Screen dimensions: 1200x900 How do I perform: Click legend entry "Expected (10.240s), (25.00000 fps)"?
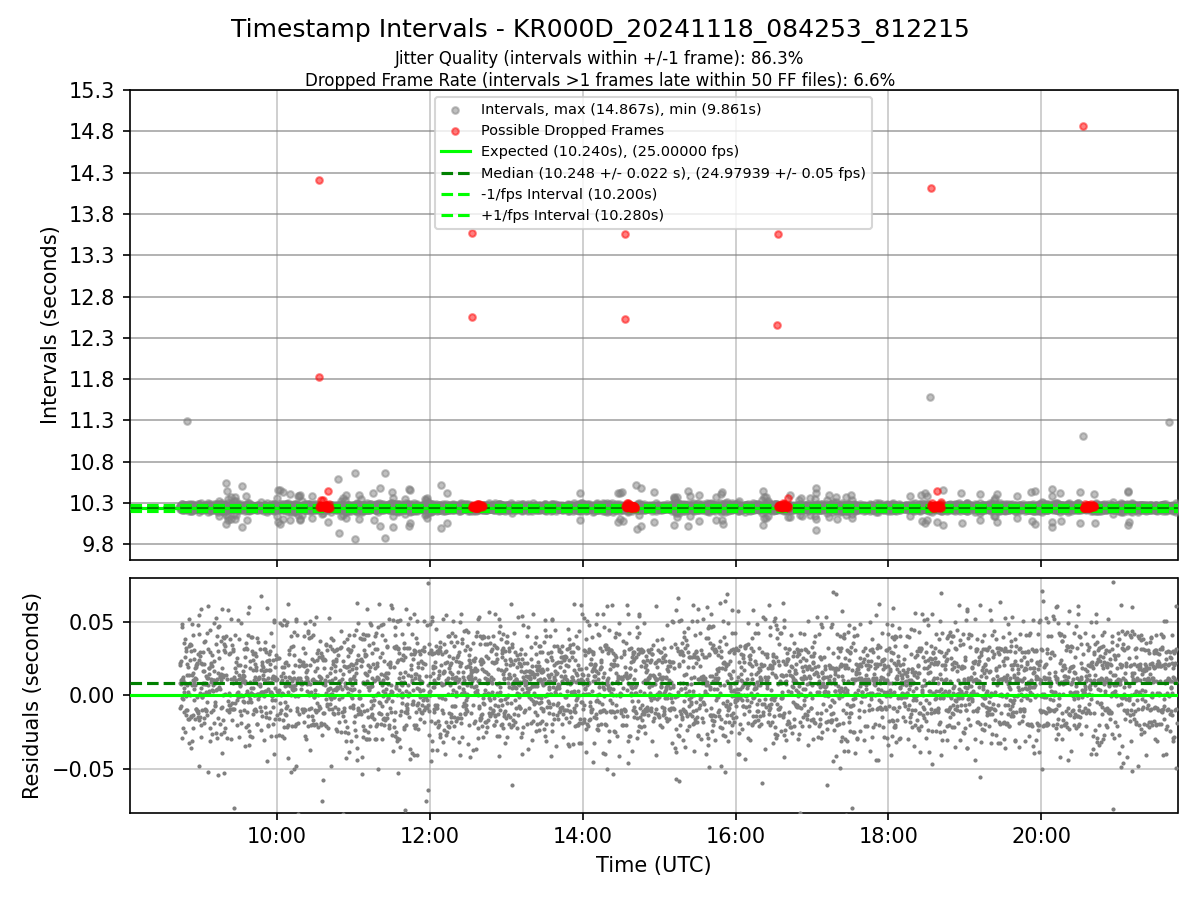click(610, 151)
